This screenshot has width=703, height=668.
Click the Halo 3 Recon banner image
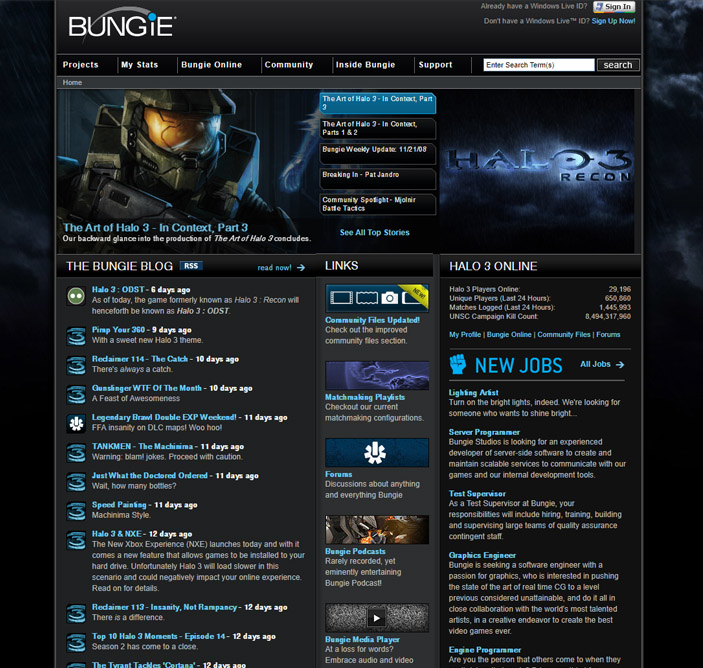click(537, 171)
